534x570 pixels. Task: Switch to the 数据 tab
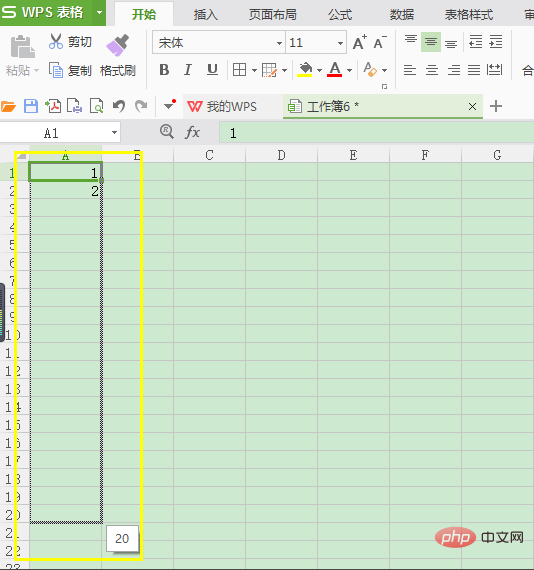(x=402, y=15)
